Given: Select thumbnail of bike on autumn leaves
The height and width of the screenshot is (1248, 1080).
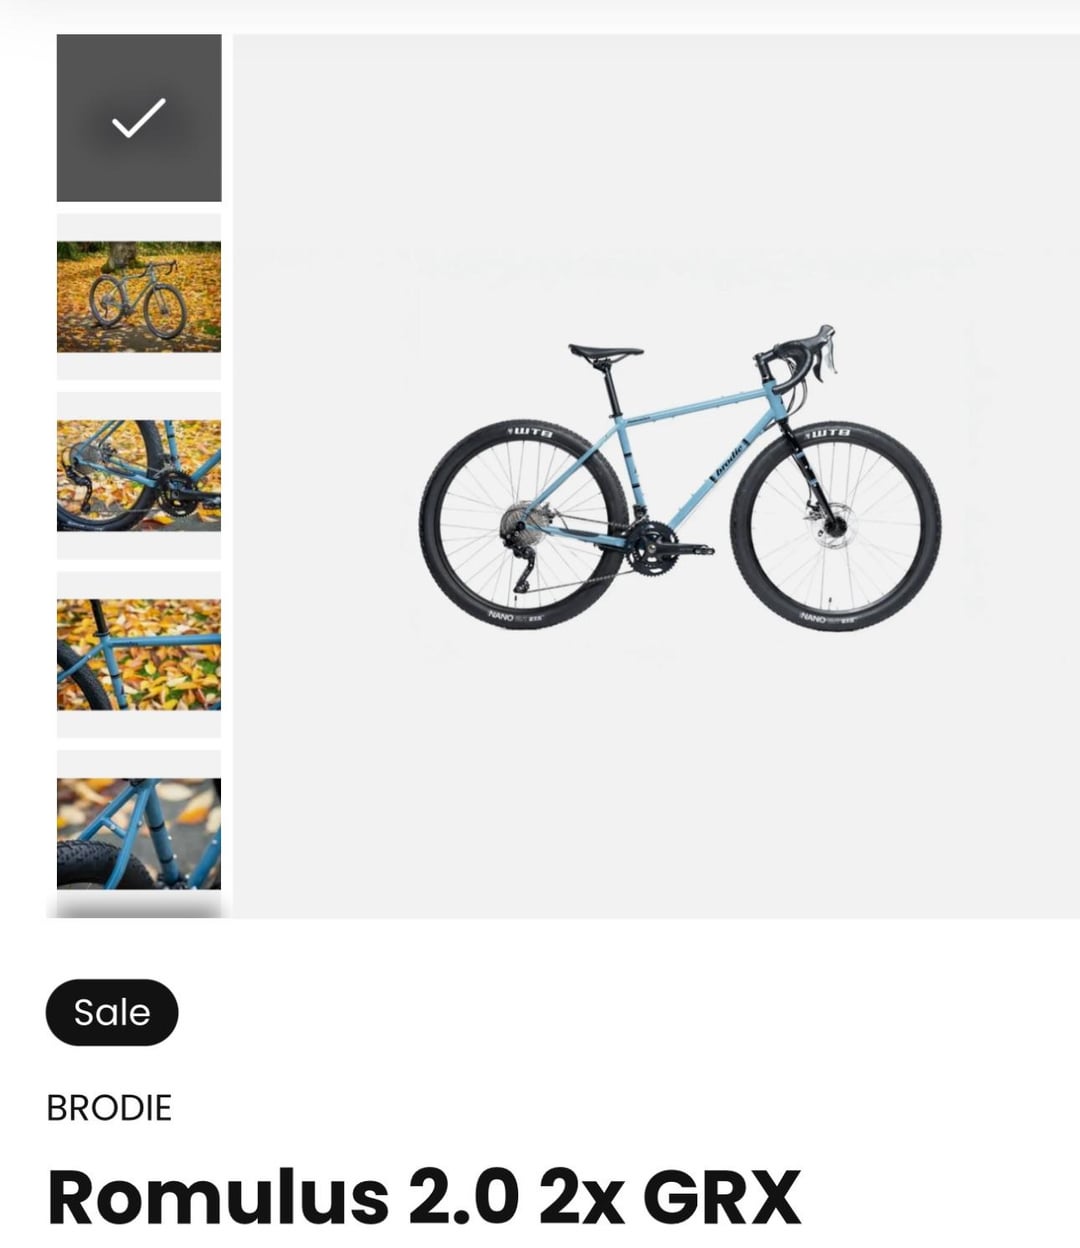Looking at the screenshot, I should 138,297.
